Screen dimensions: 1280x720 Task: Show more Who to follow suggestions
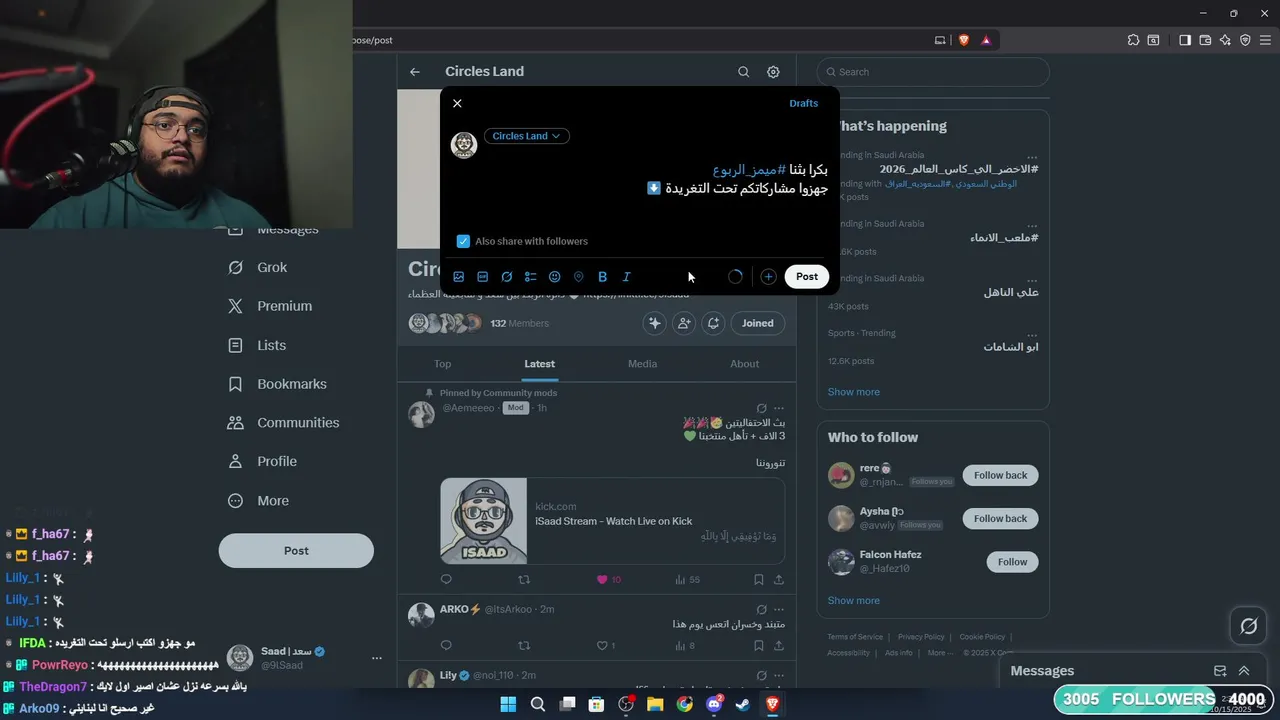854,601
